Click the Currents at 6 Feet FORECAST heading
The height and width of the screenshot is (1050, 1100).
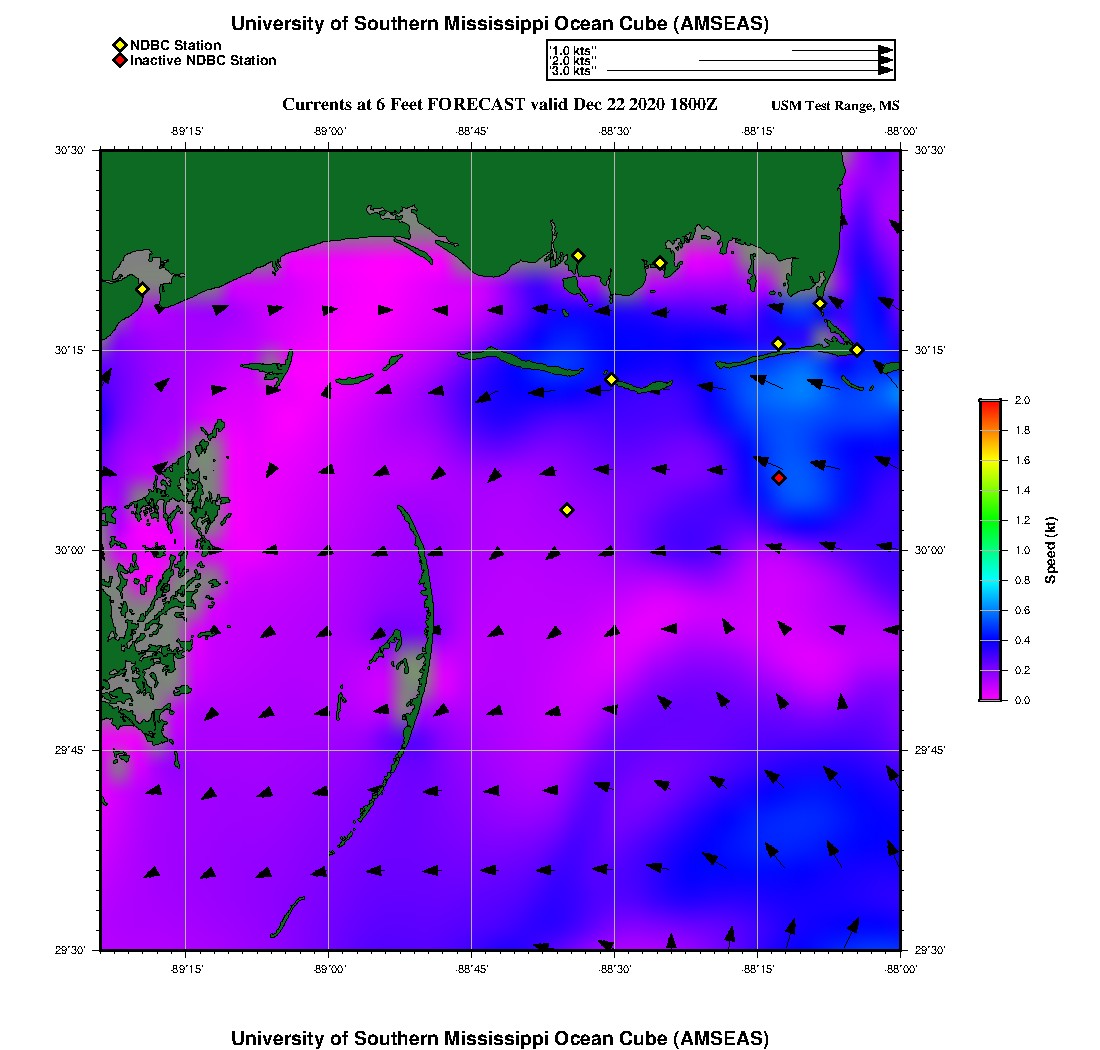pyautogui.click(x=500, y=105)
